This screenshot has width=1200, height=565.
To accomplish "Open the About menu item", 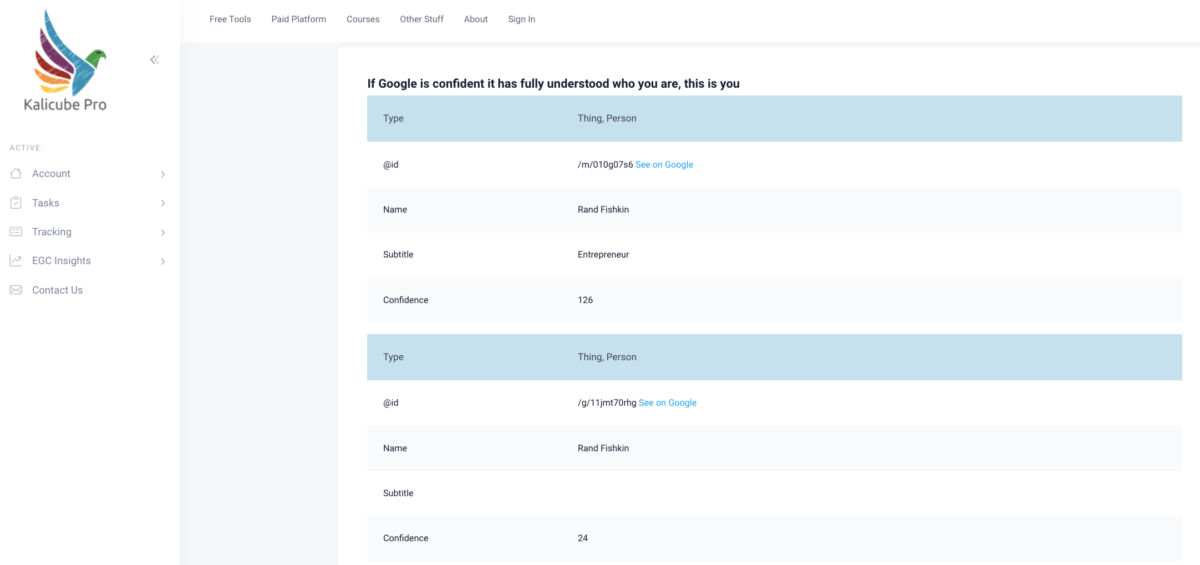I will tap(476, 19).
